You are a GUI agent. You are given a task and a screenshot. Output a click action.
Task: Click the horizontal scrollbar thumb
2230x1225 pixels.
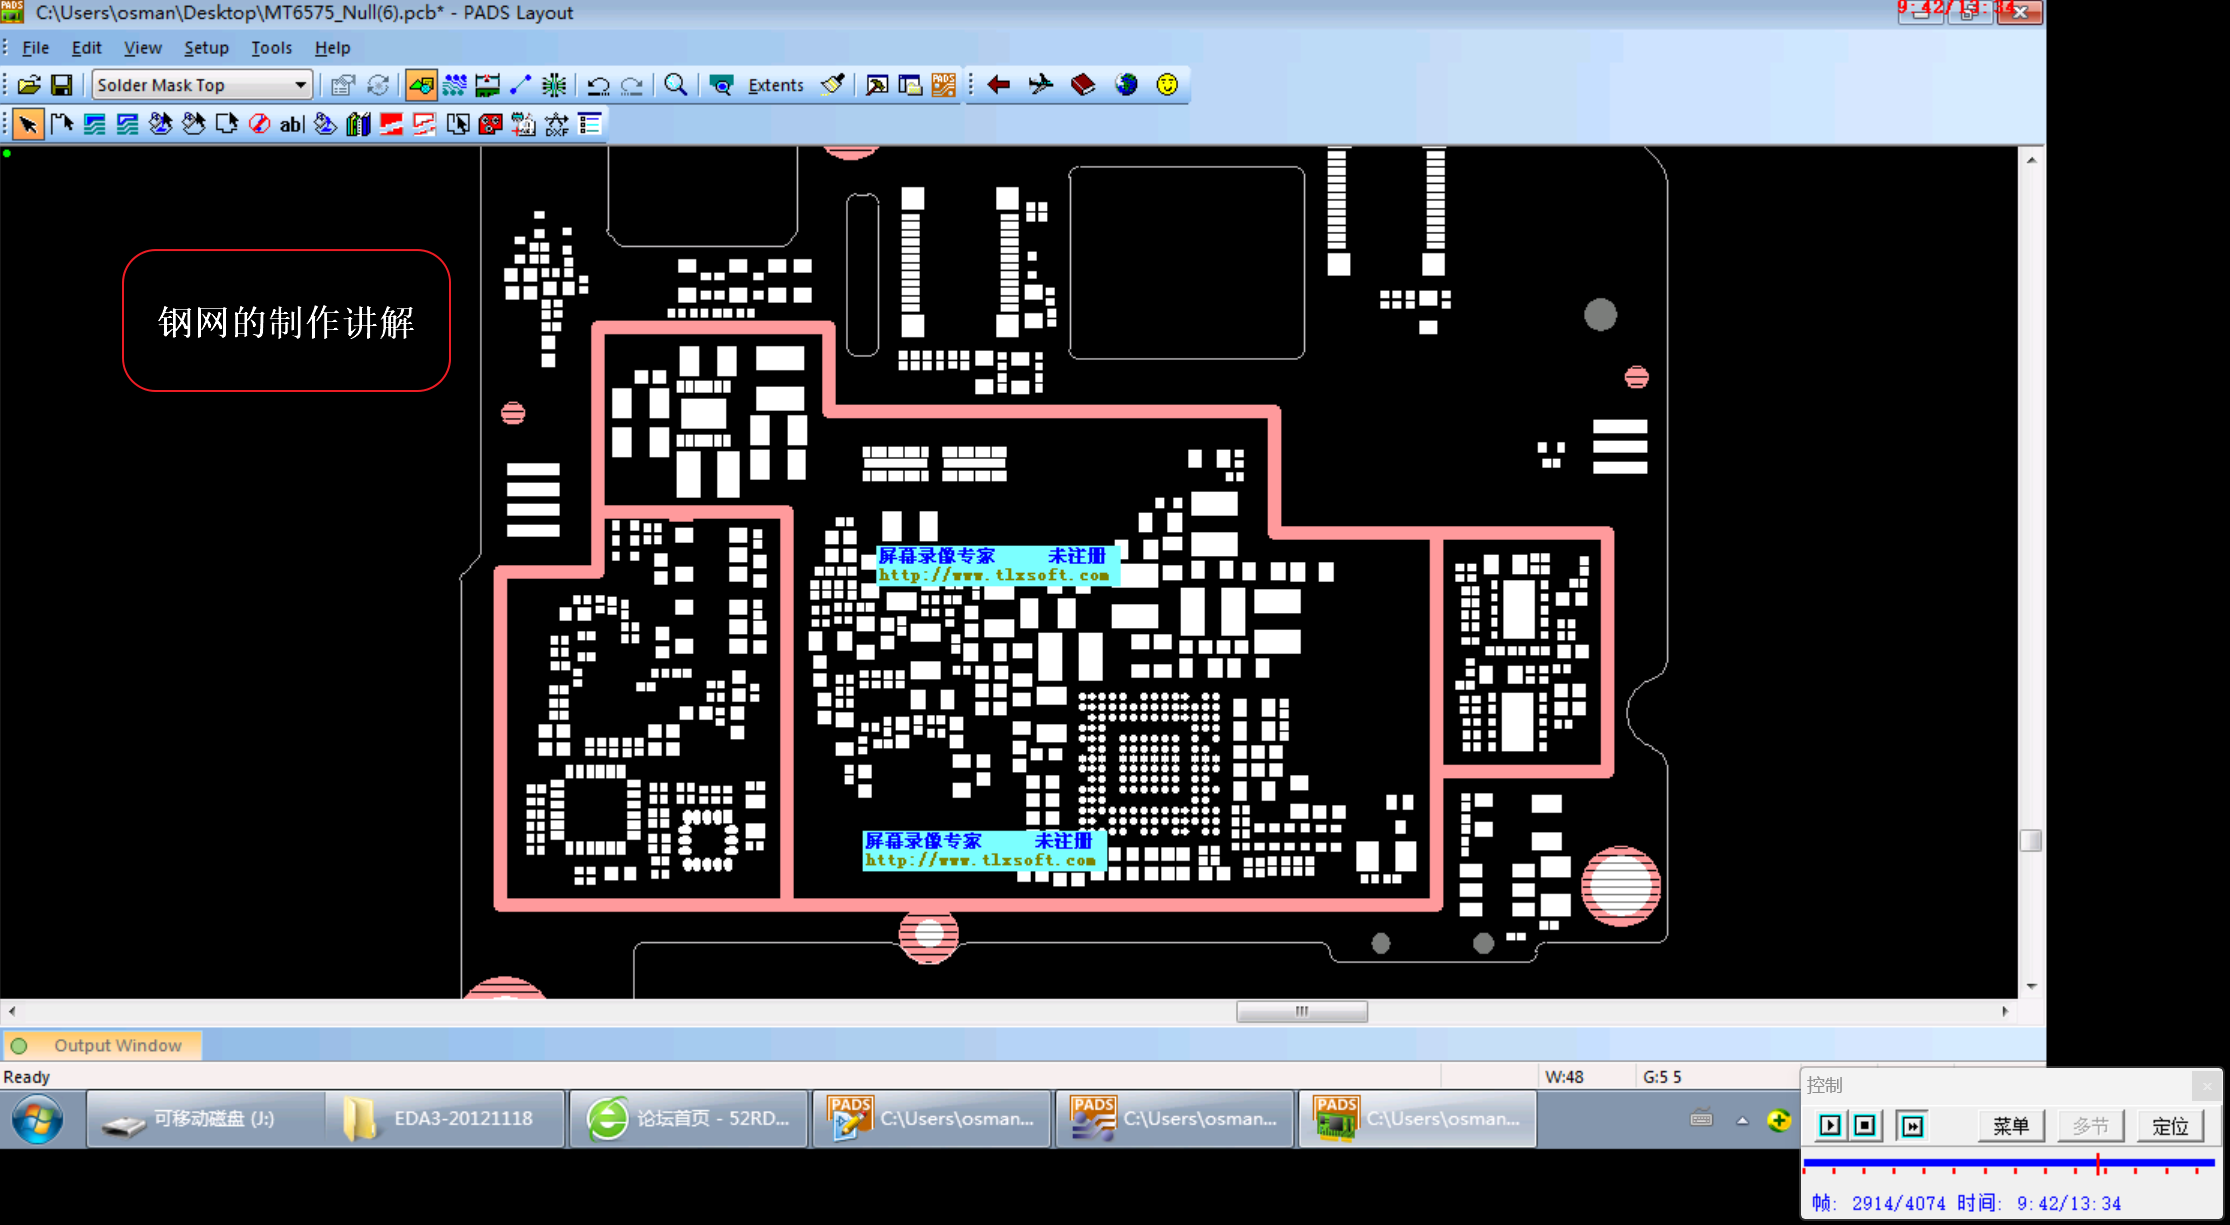[1302, 1011]
